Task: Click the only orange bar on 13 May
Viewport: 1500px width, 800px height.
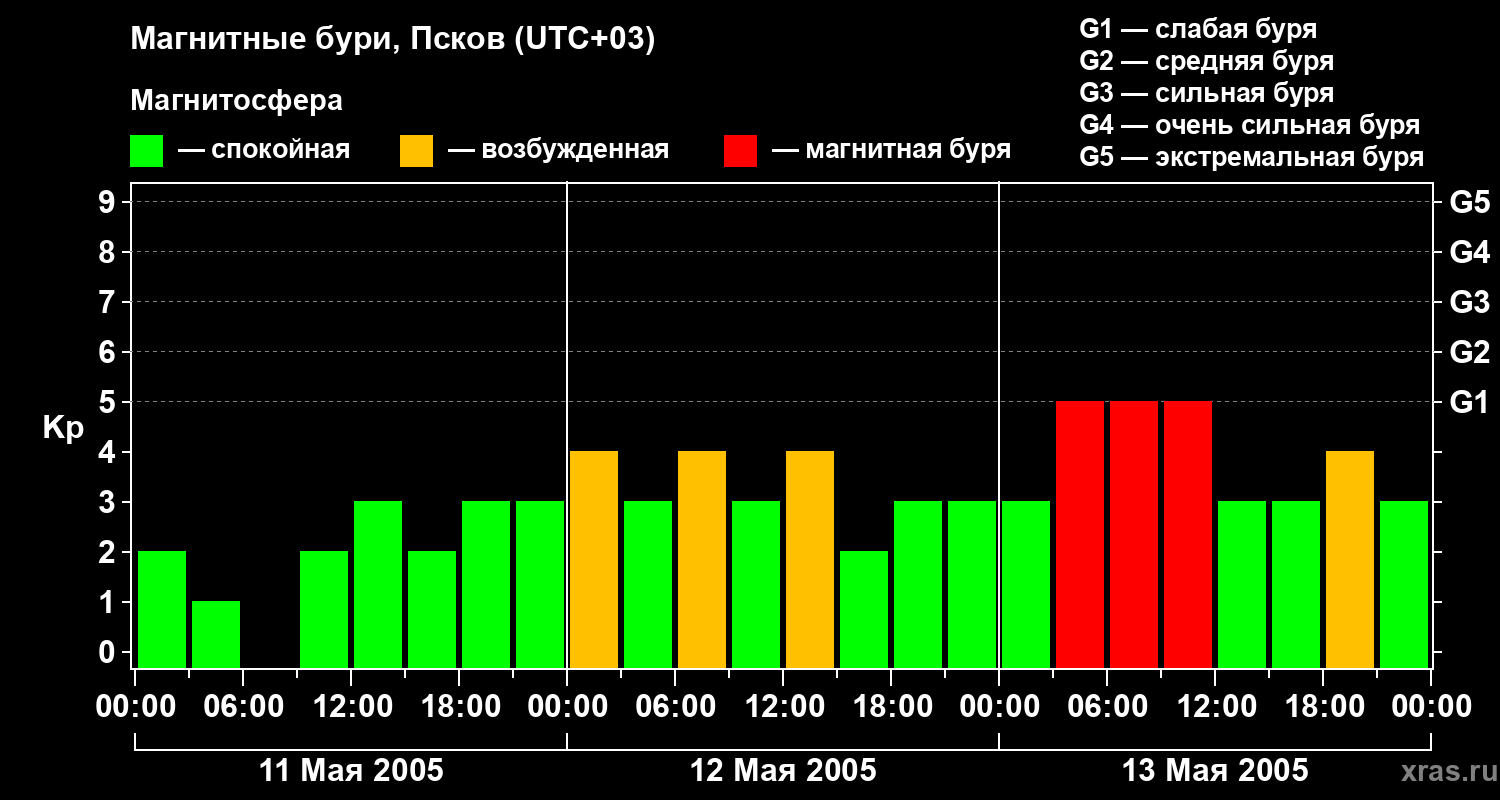Action: point(1350,559)
